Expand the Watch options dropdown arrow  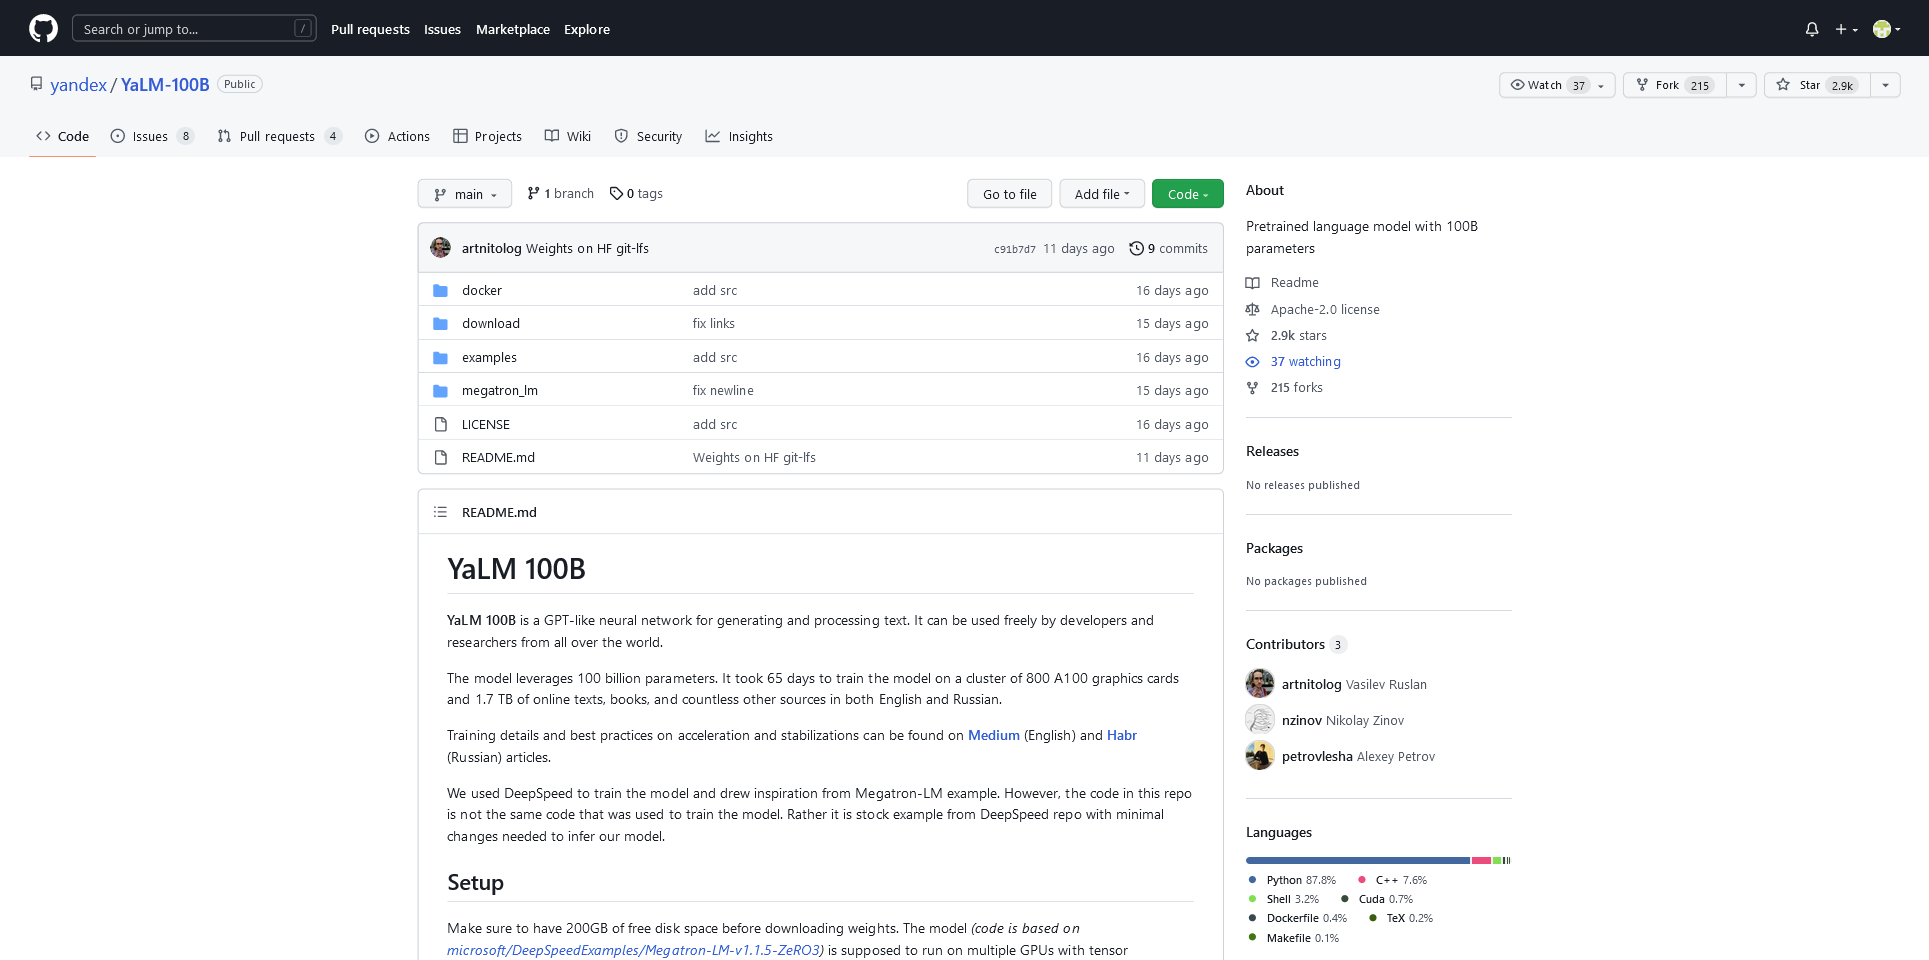(1602, 85)
